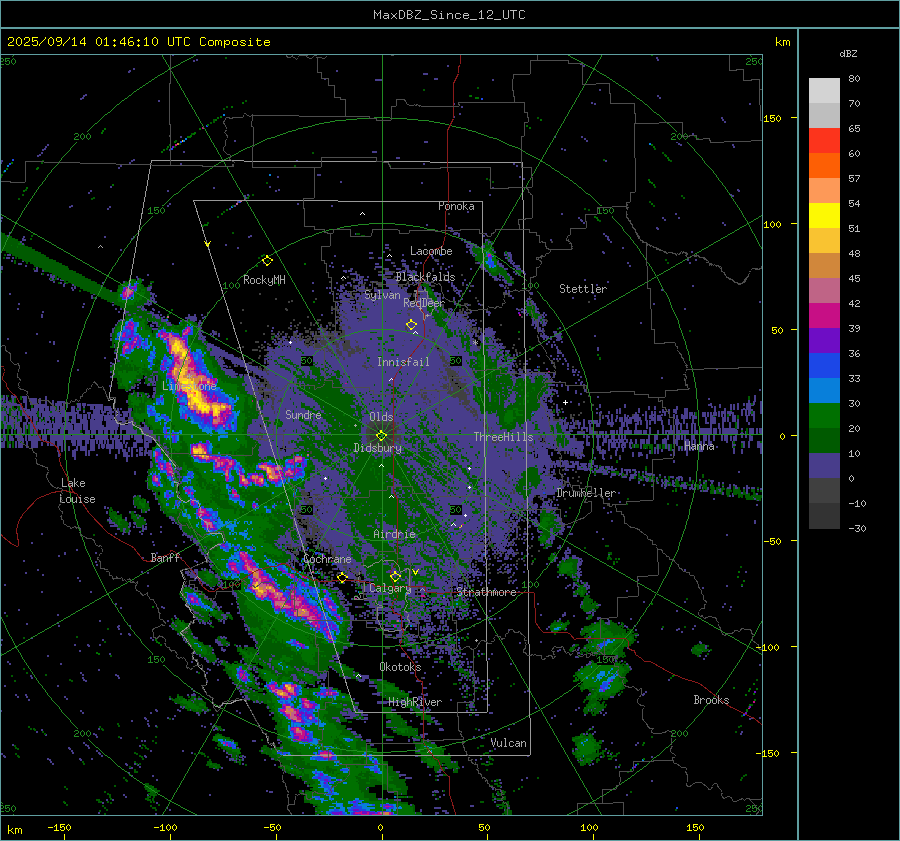Click the Sundre label
The height and width of the screenshot is (841, 900).
pos(303,414)
